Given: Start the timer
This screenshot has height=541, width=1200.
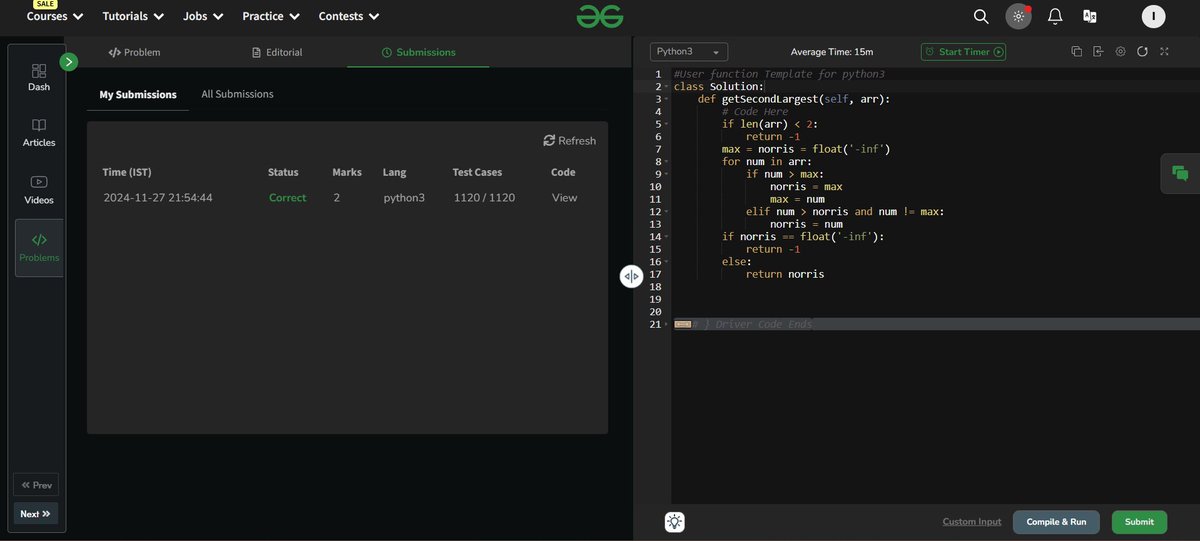Looking at the screenshot, I should 963,52.
